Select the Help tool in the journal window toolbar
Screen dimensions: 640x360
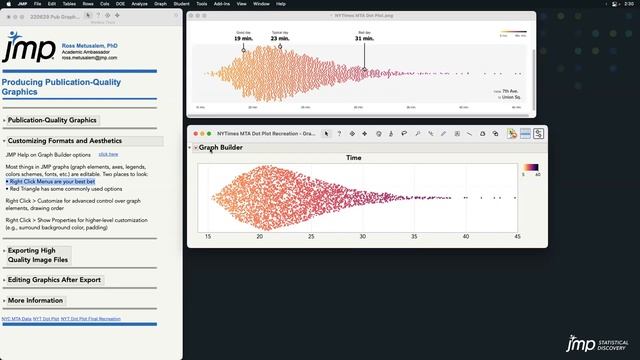point(98,16)
